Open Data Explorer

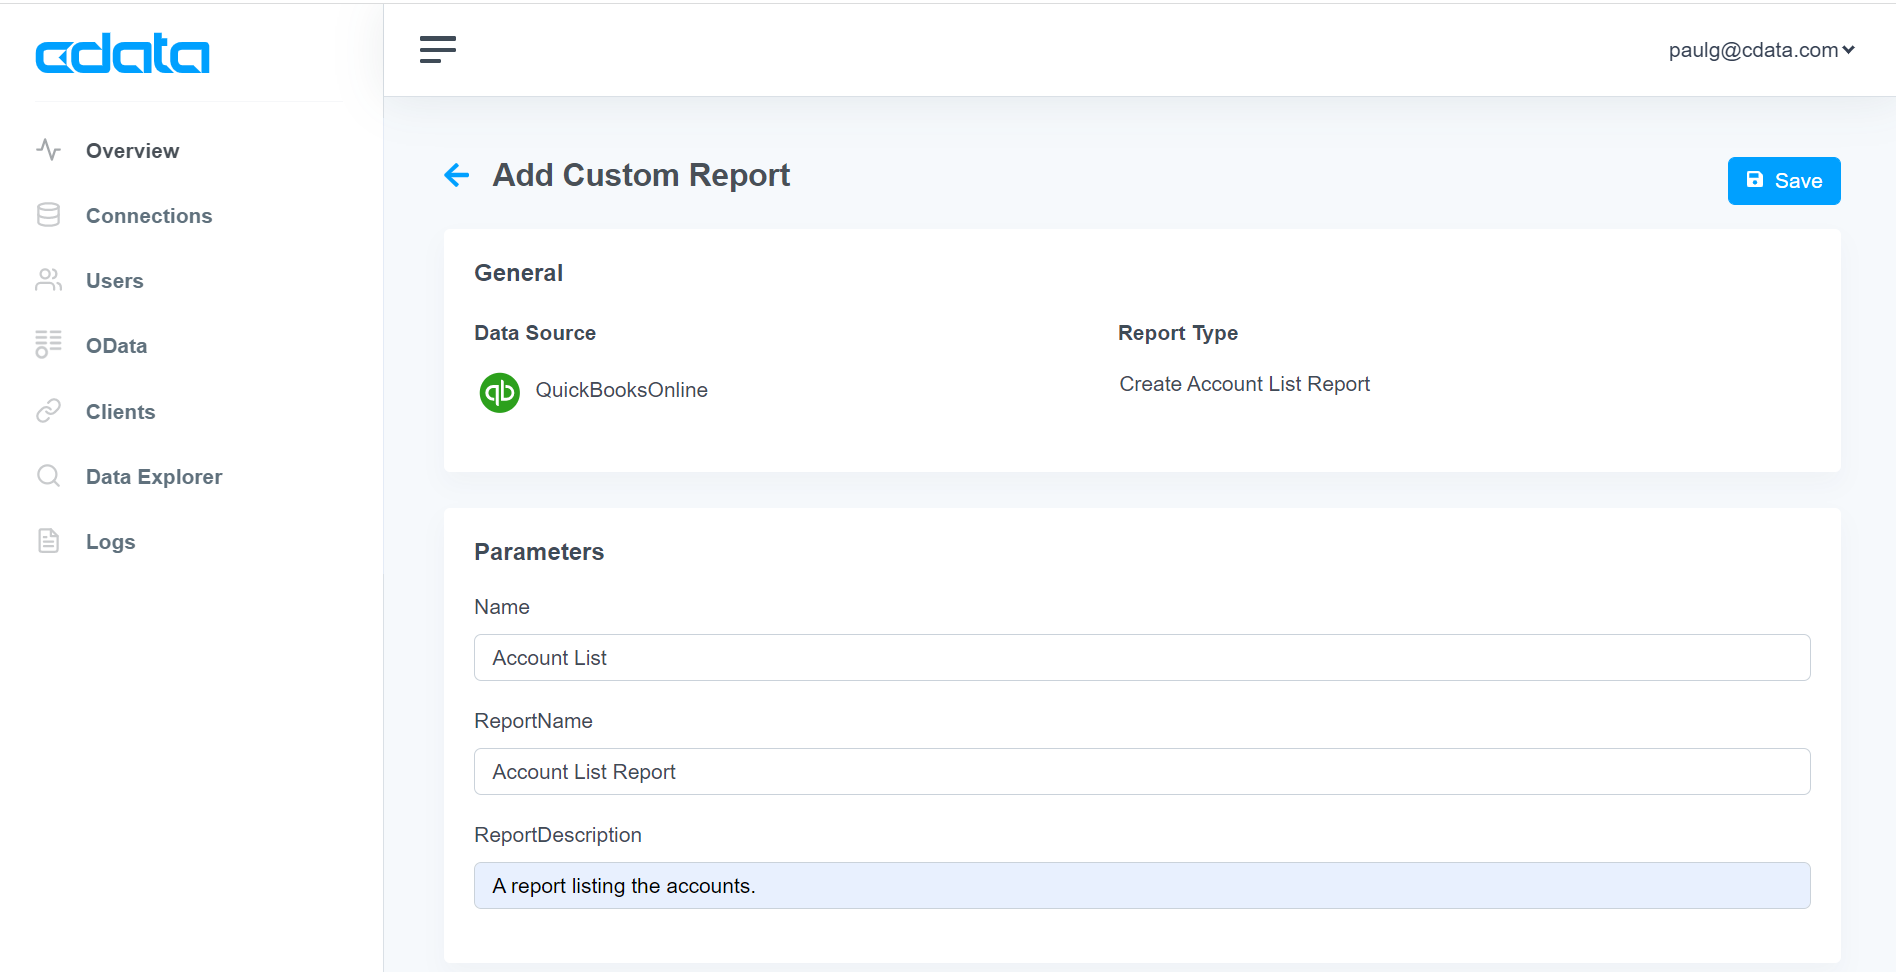(154, 477)
